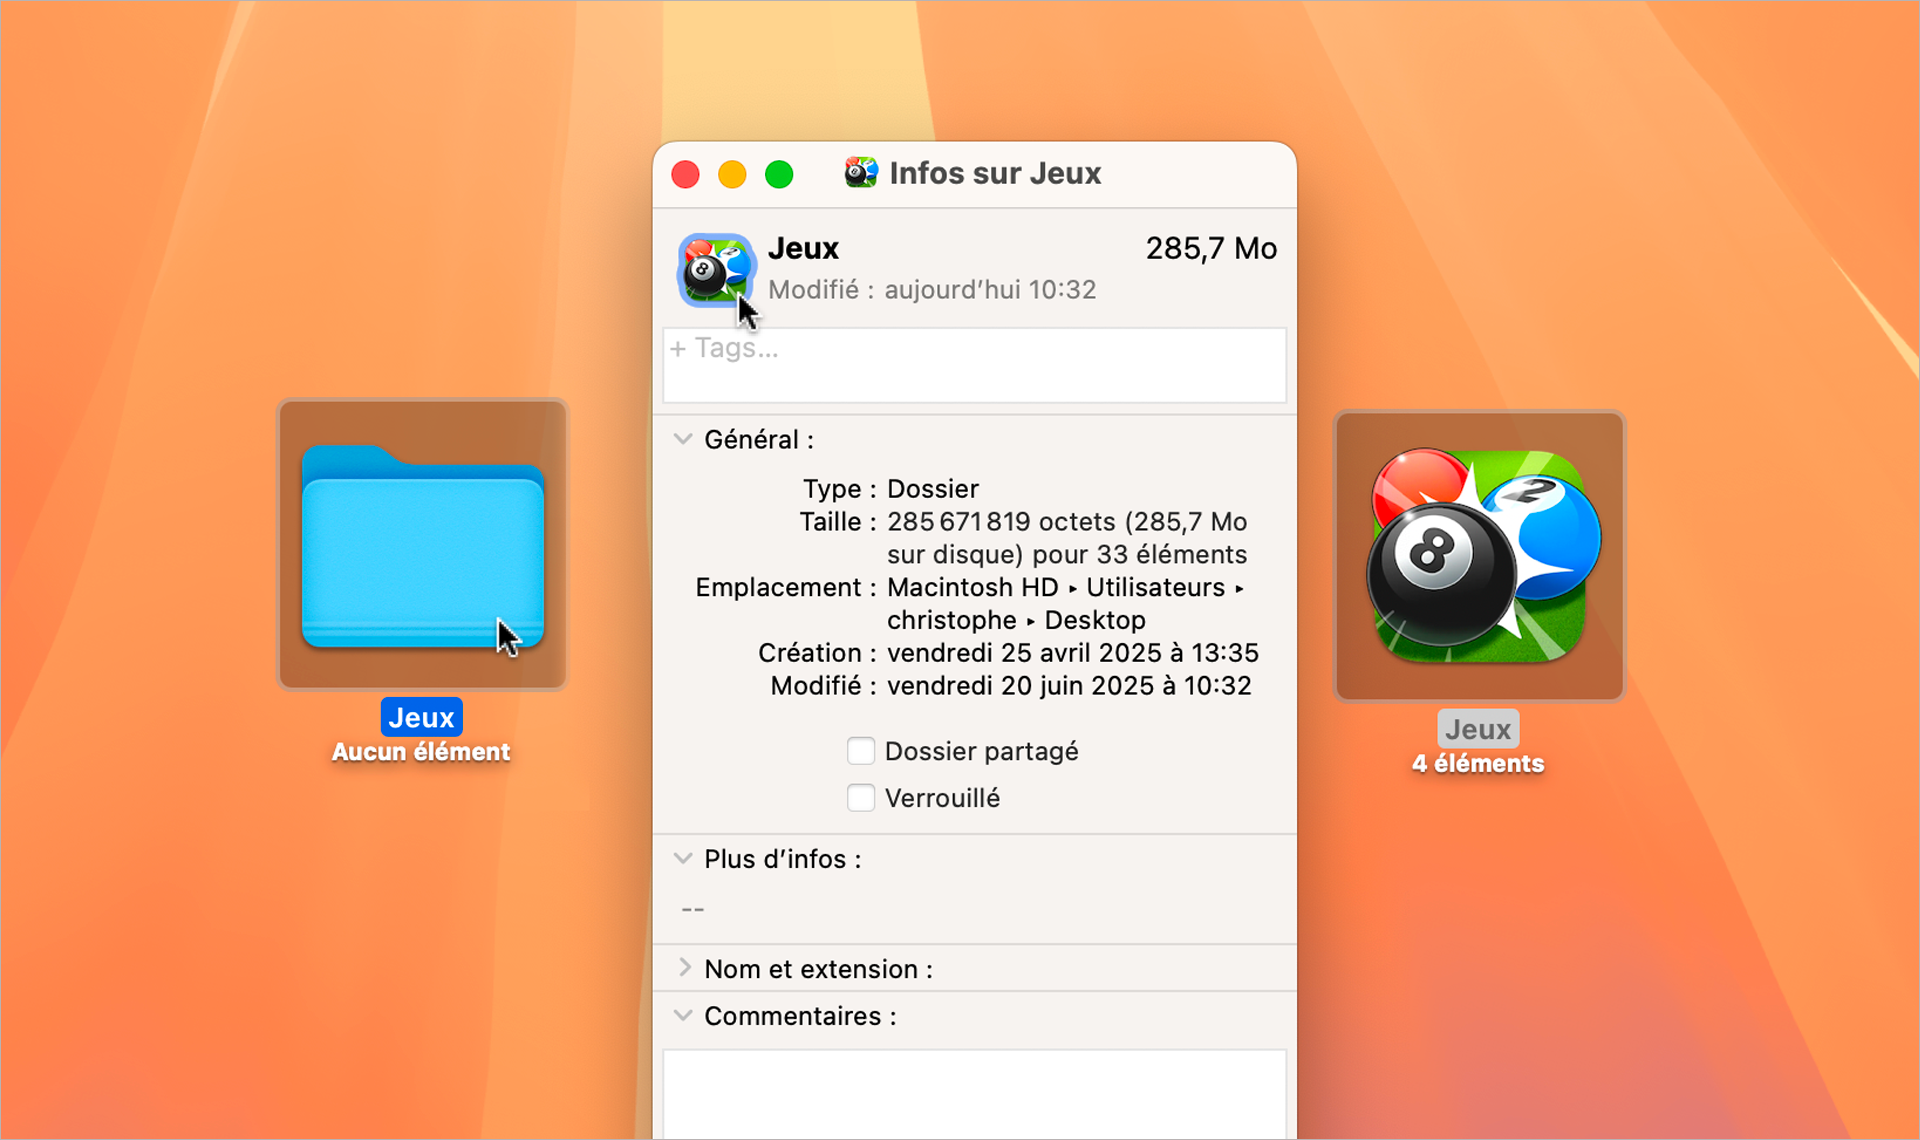Viewport: 1920px width, 1140px height.
Task: Expand the Nom et extension section
Action: click(x=685, y=968)
